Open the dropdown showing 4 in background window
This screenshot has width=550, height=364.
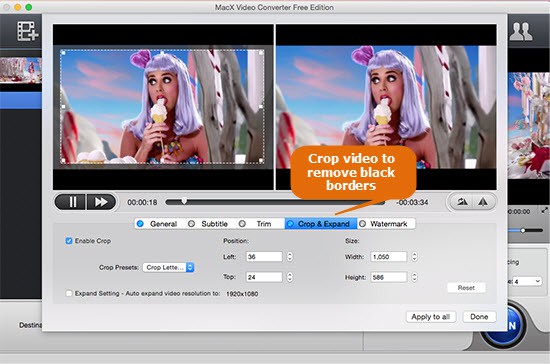[527, 281]
